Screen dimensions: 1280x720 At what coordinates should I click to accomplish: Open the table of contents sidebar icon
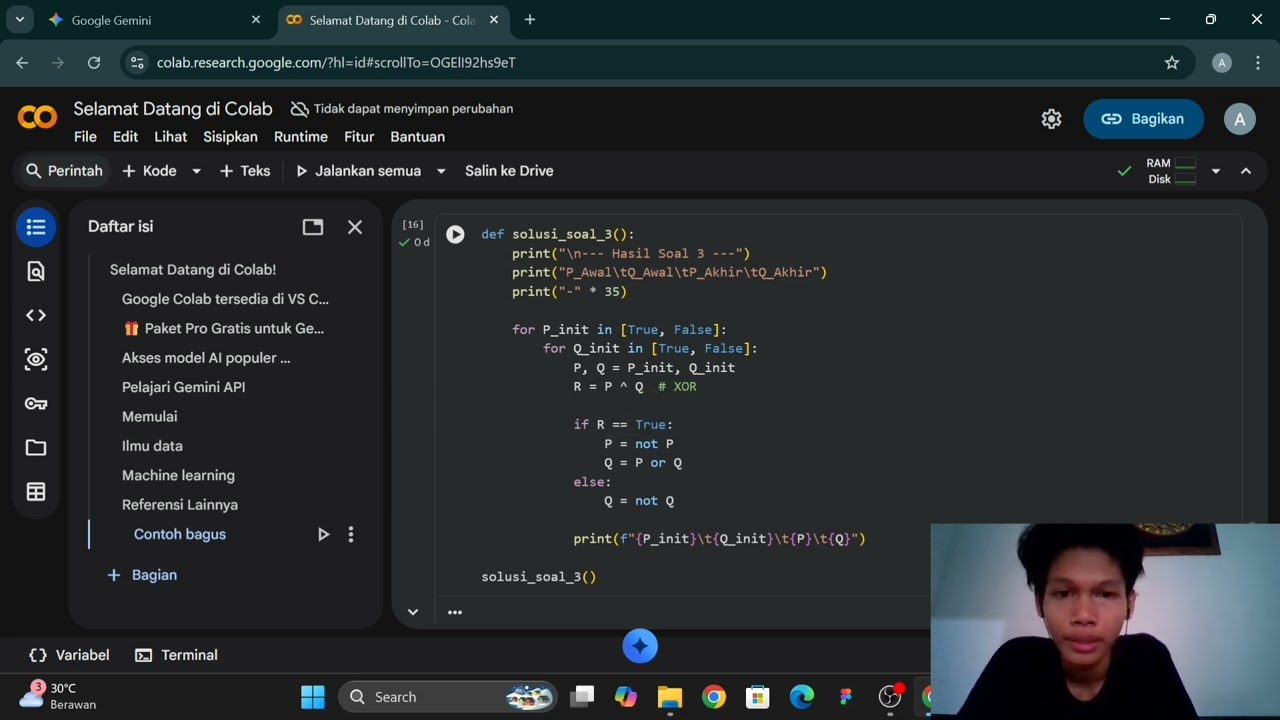point(36,227)
